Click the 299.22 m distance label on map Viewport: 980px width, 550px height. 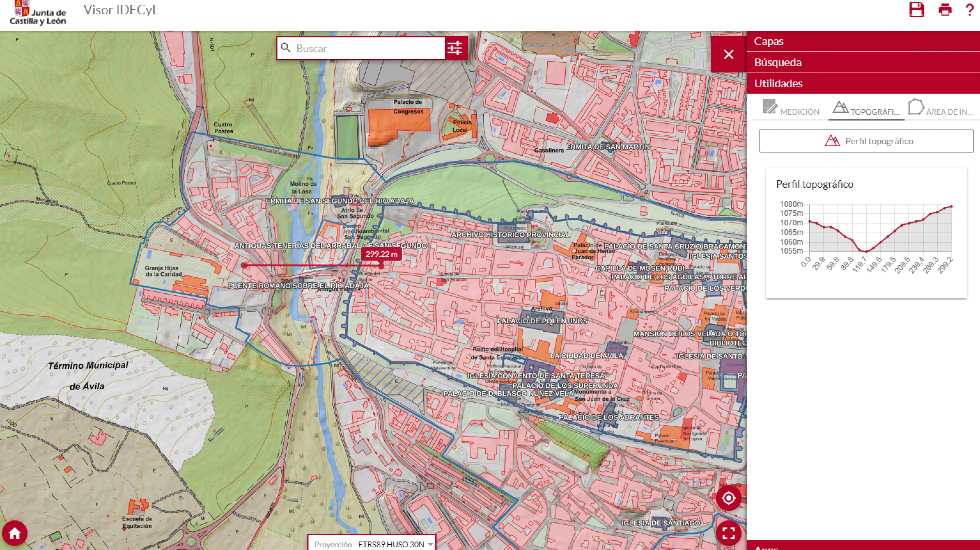[x=382, y=254]
